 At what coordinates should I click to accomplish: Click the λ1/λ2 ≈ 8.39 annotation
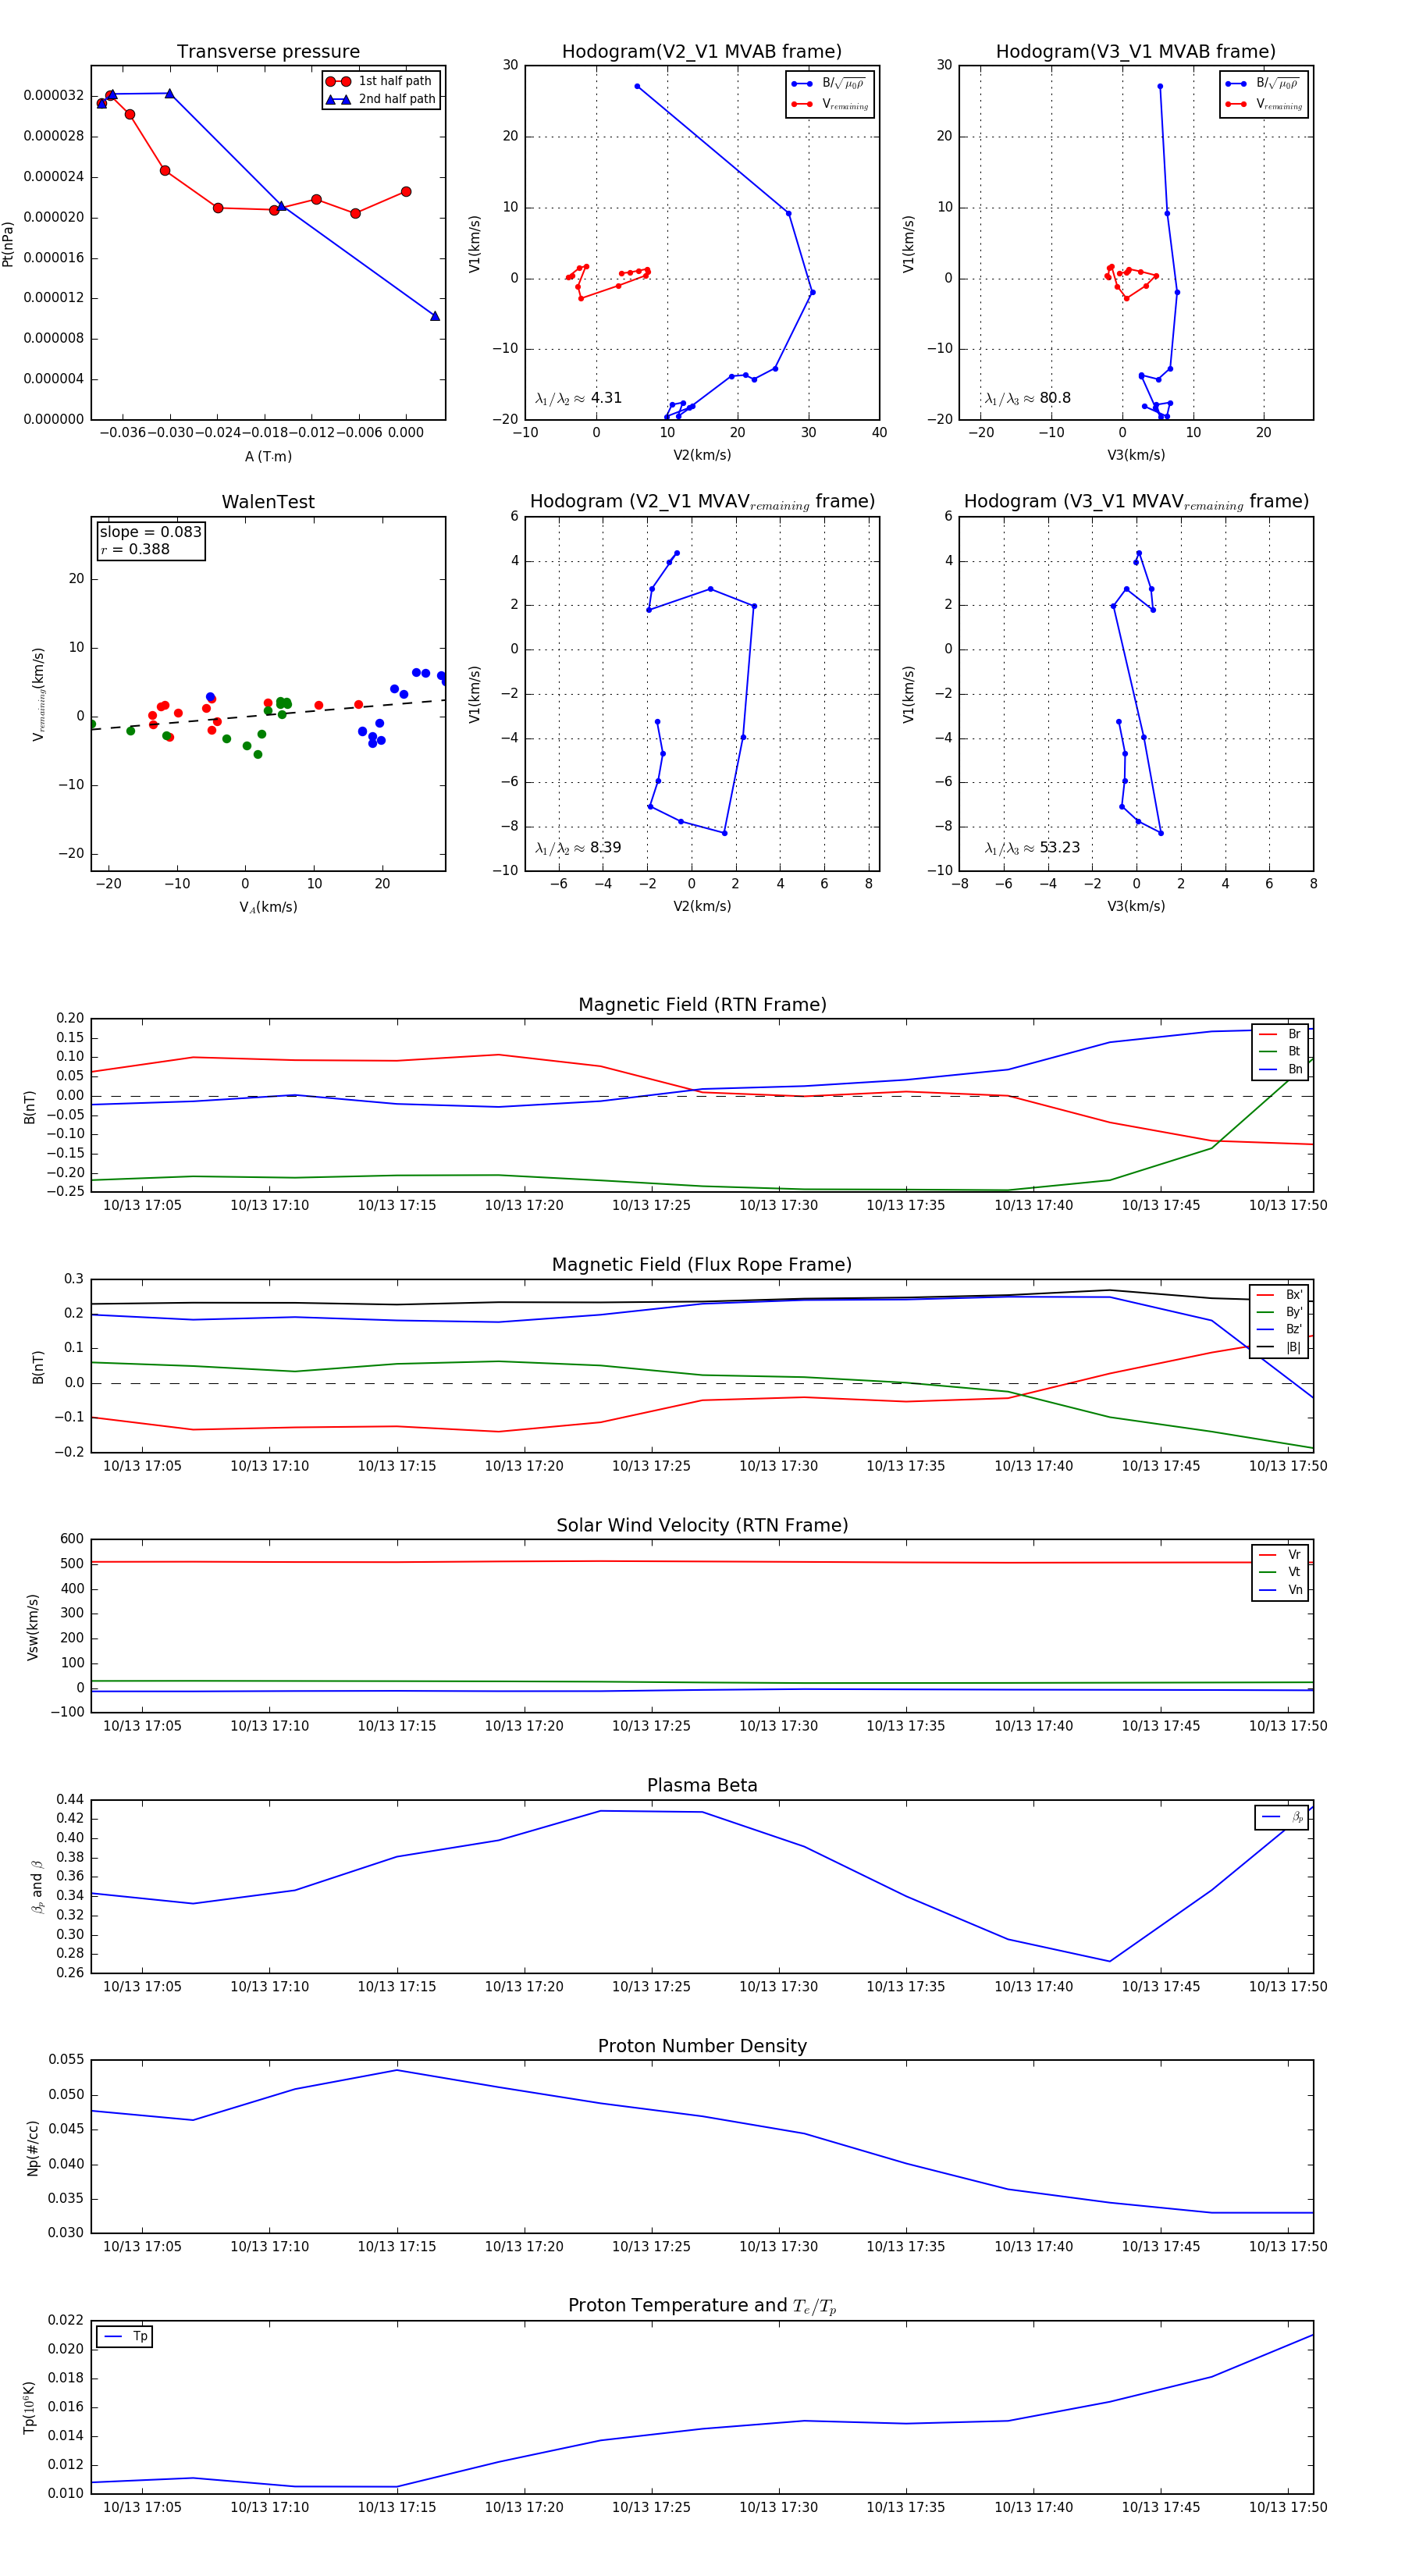[578, 848]
